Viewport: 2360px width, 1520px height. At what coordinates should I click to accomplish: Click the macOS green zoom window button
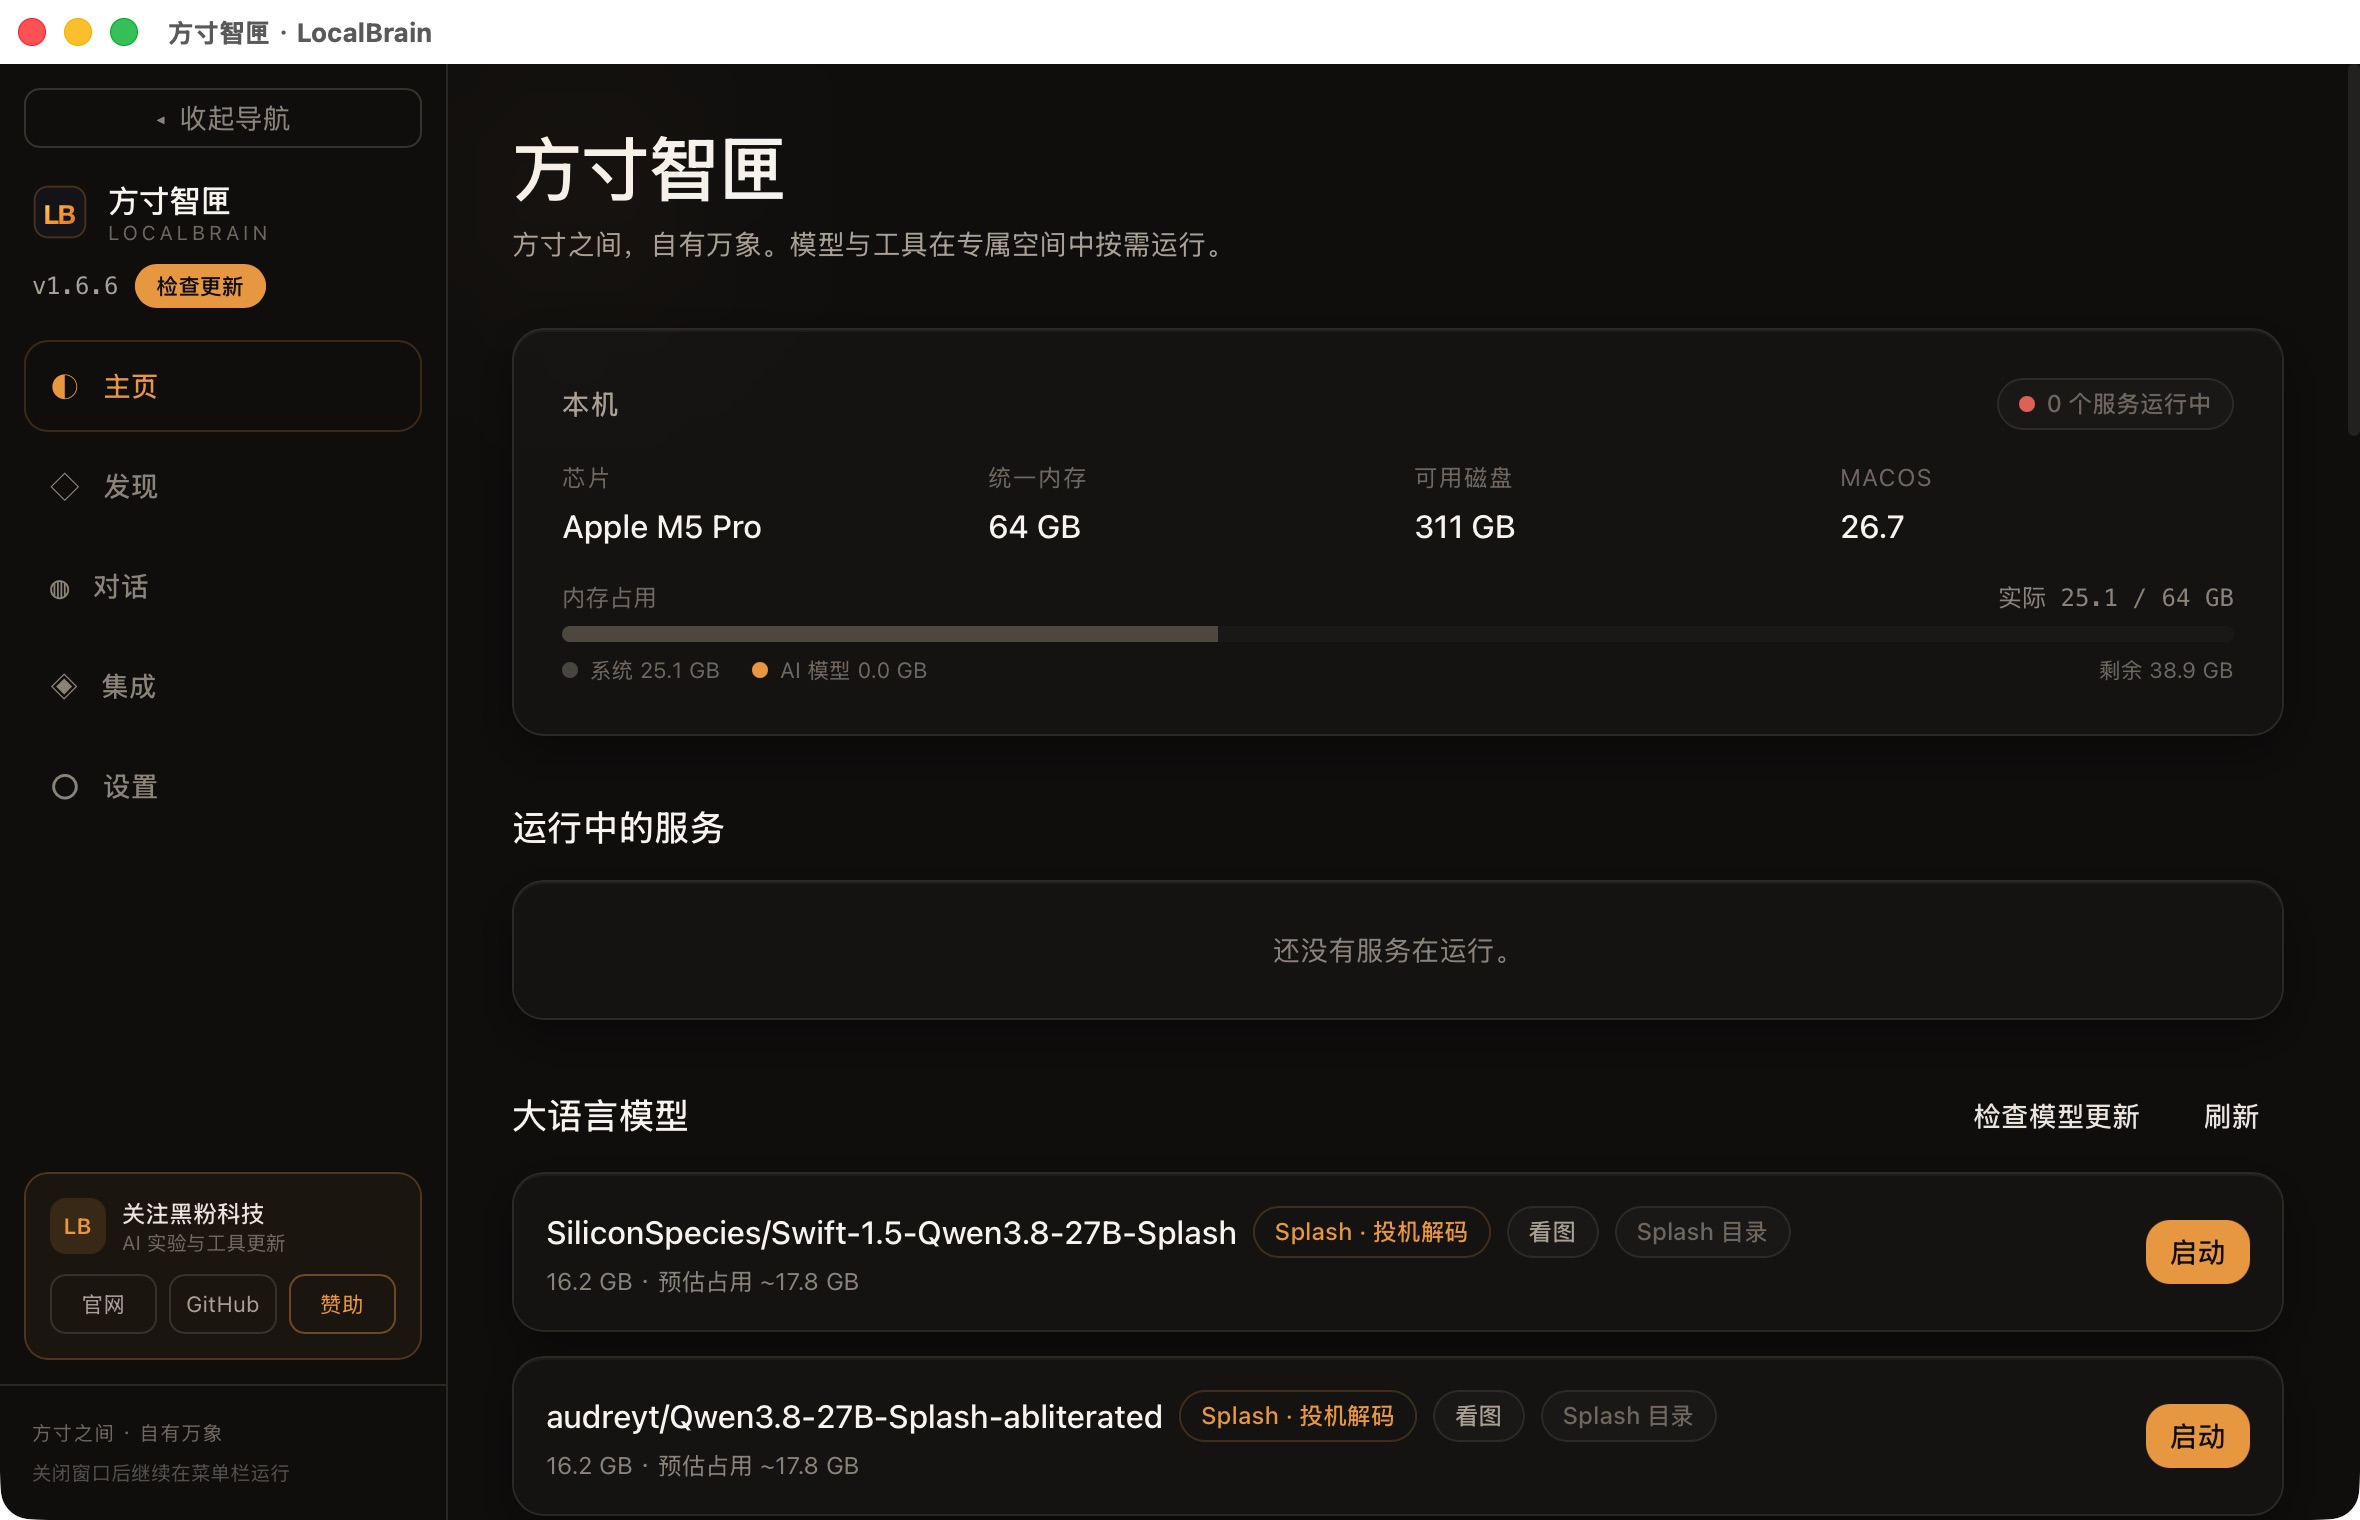point(124,32)
